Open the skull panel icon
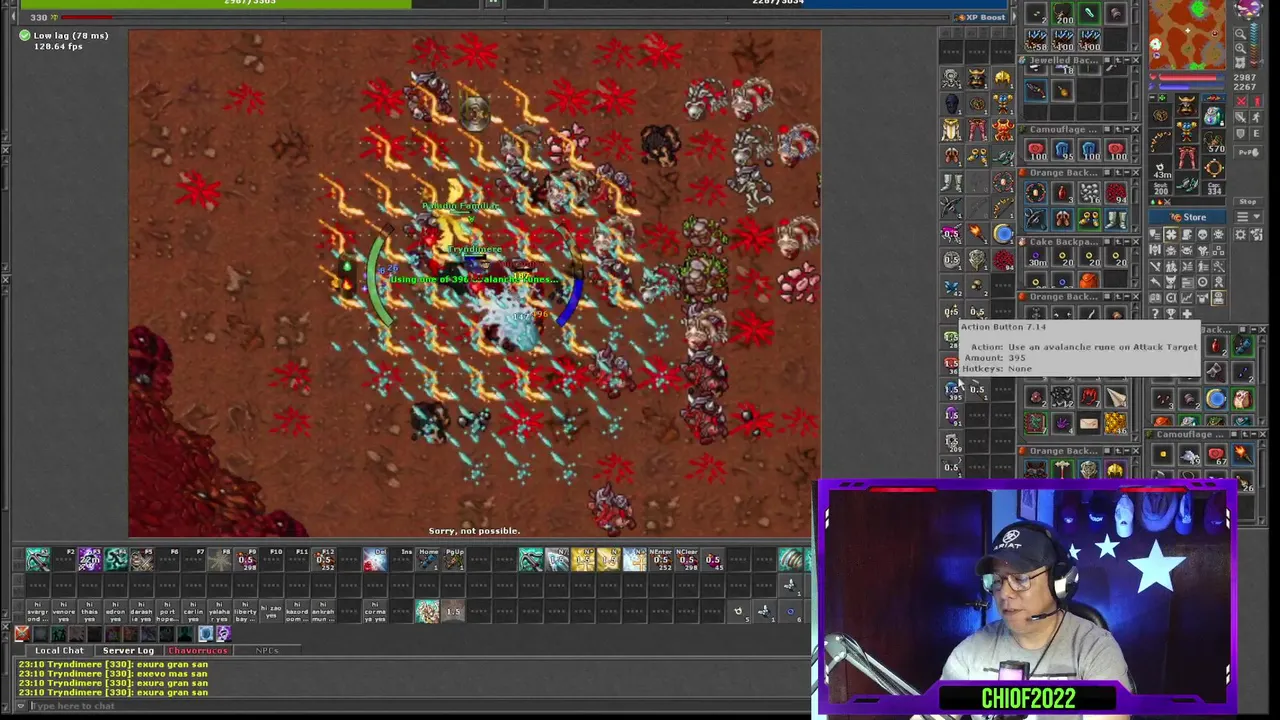Viewport: 1280px width, 720px height. [x=1202, y=234]
